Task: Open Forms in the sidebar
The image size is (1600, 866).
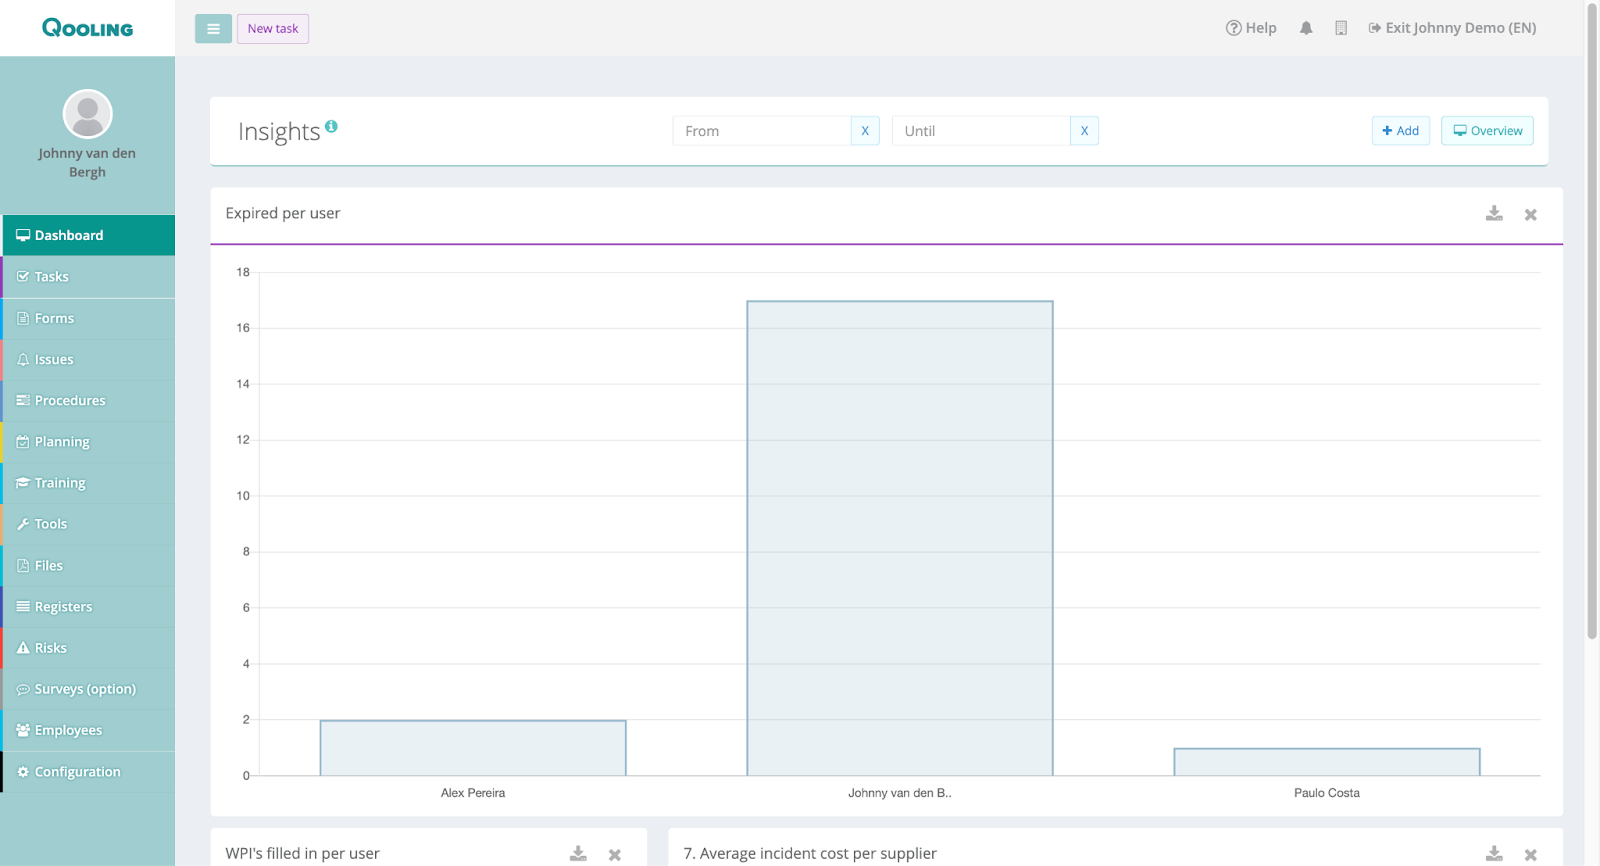Action: coord(88,318)
